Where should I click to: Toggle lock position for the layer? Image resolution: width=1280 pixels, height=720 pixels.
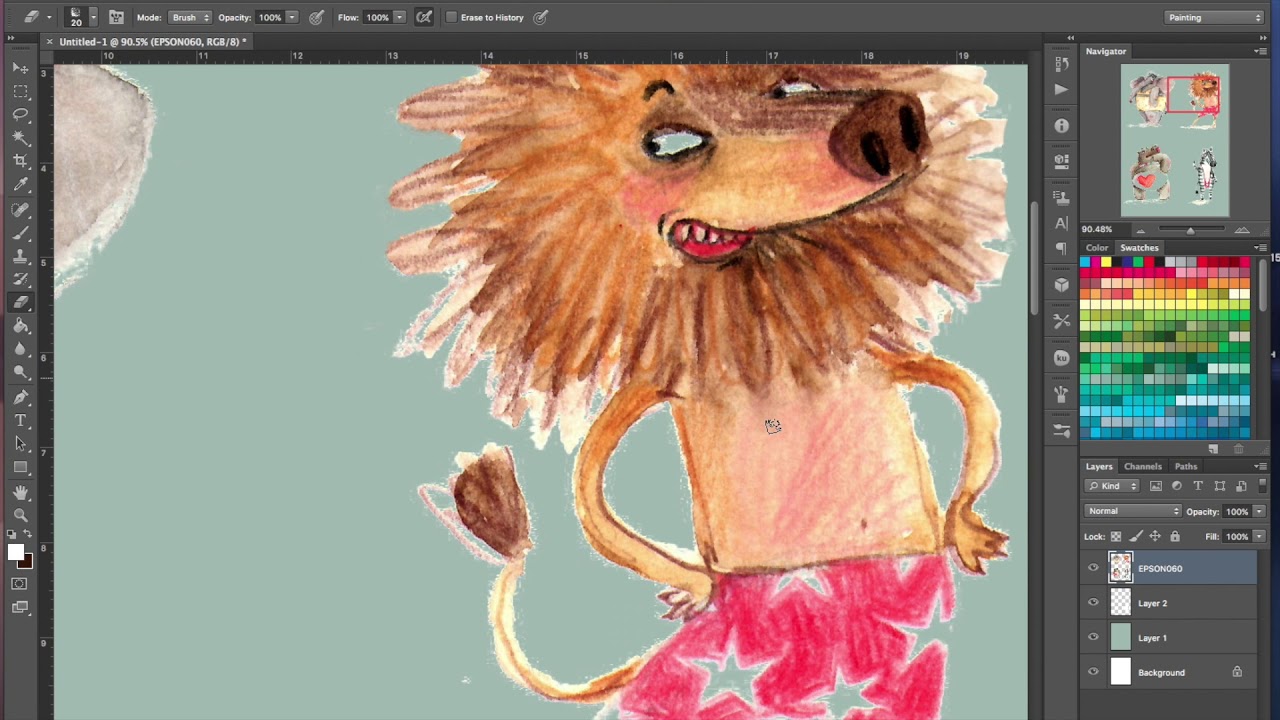tap(1155, 537)
